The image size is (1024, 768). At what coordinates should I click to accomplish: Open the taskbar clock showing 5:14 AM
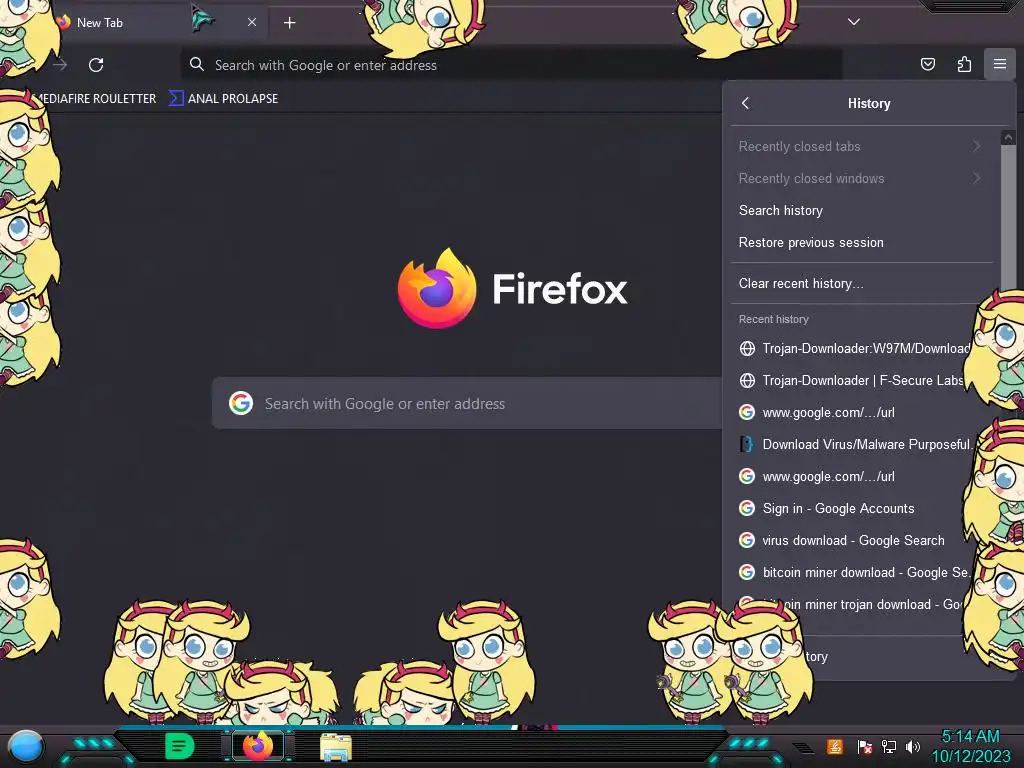pyautogui.click(x=970, y=746)
